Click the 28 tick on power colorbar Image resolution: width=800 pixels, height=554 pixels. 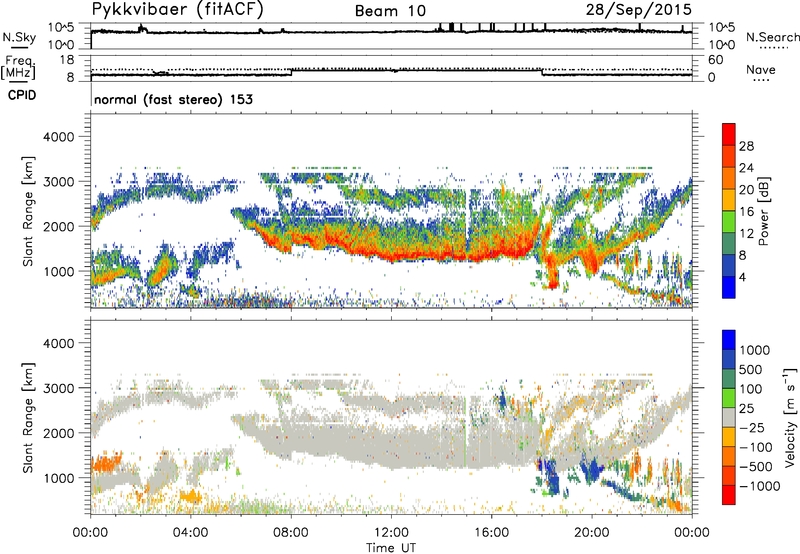pyautogui.click(x=746, y=146)
